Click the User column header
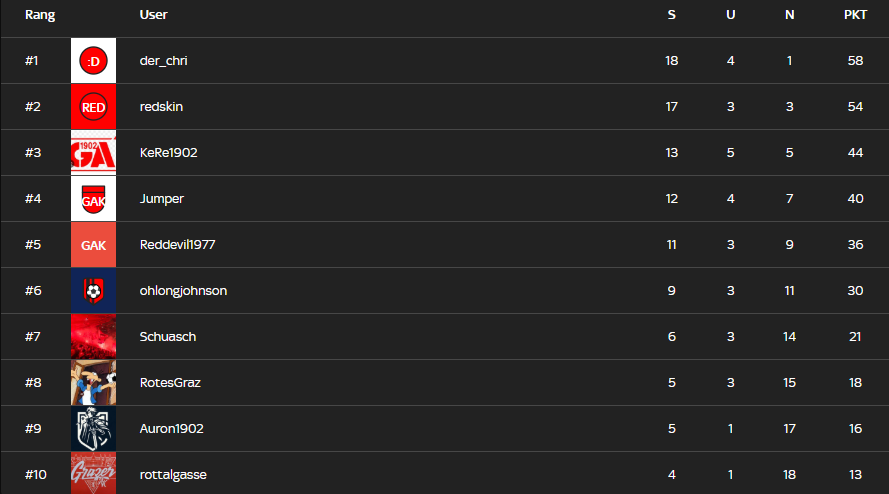 [153, 15]
